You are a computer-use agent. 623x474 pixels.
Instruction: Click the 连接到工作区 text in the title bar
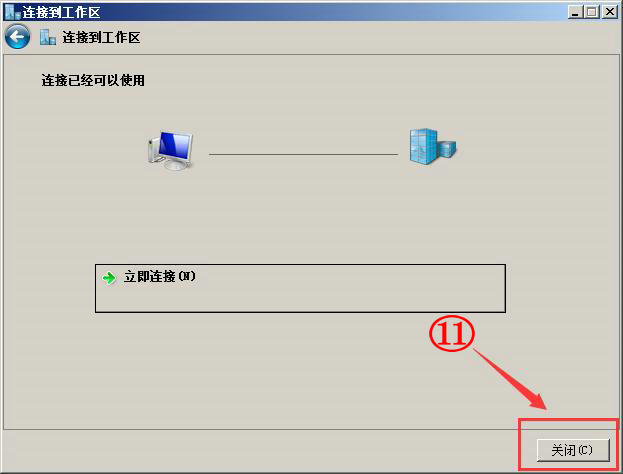point(61,12)
